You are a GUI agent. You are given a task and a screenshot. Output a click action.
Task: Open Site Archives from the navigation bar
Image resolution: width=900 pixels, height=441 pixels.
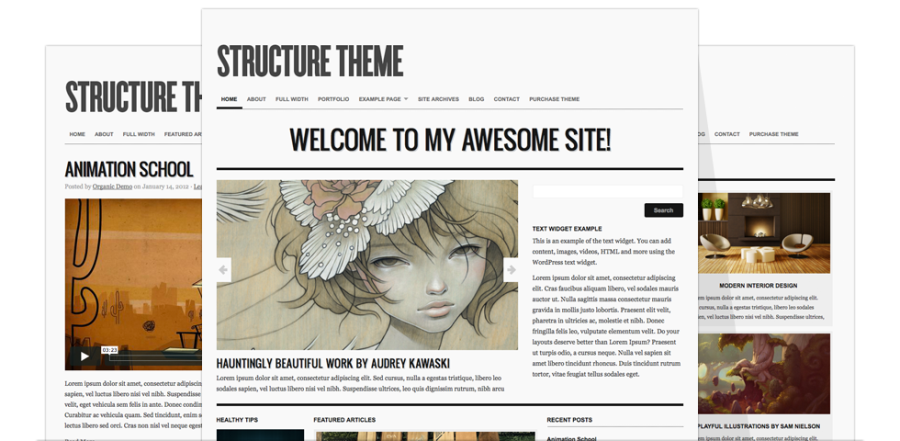coord(438,99)
